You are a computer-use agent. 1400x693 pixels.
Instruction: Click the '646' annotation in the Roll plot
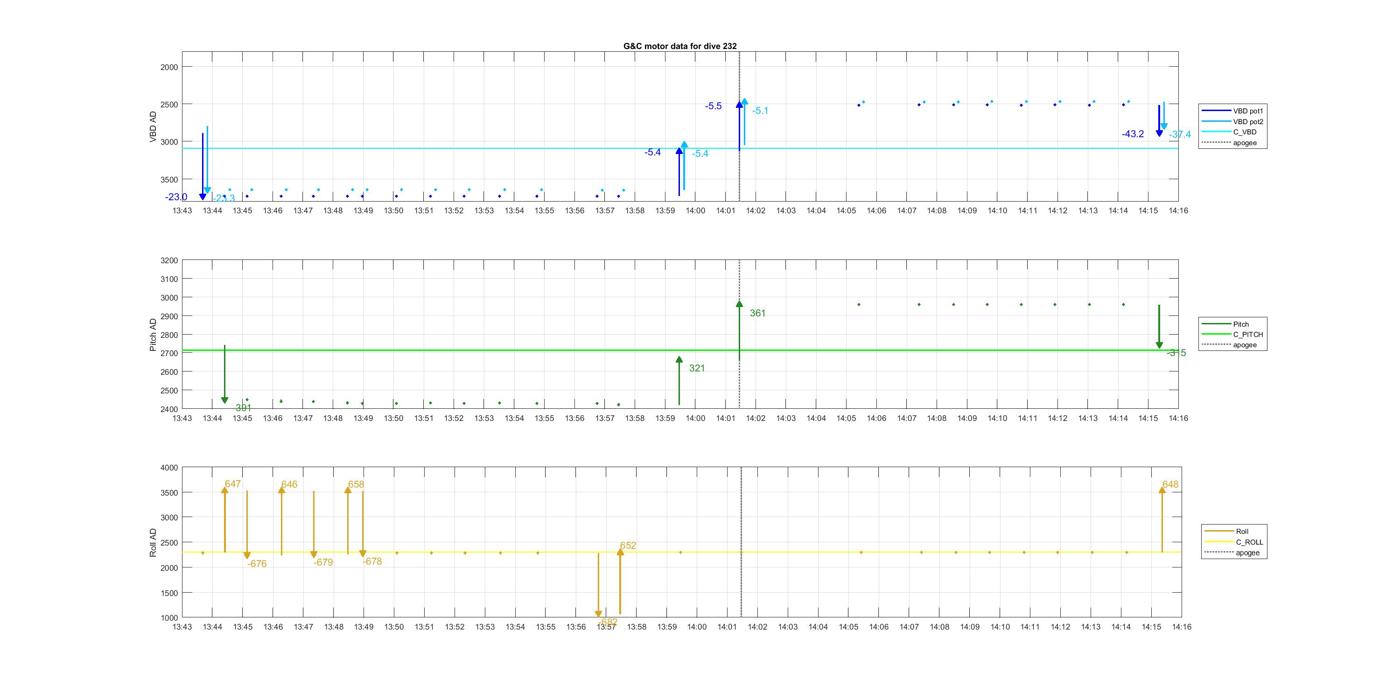(x=289, y=485)
